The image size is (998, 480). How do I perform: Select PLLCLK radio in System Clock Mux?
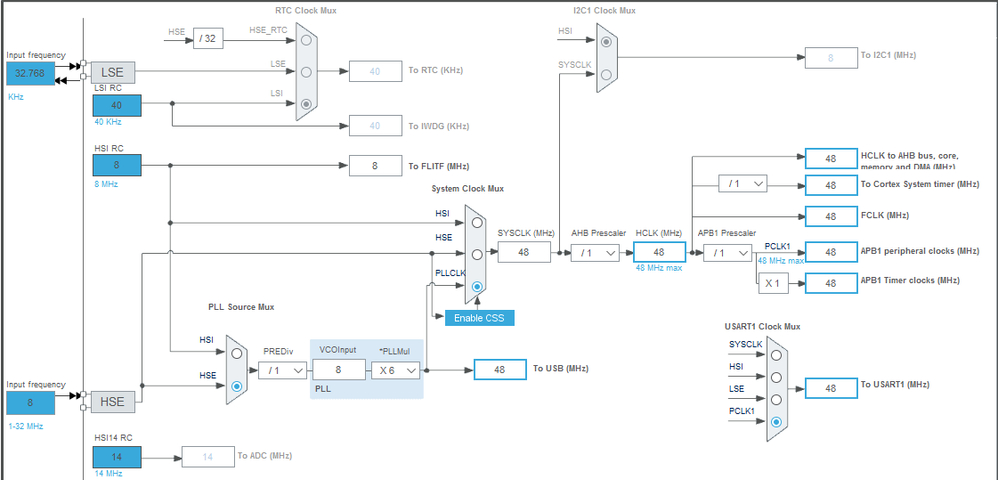(x=477, y=286)
